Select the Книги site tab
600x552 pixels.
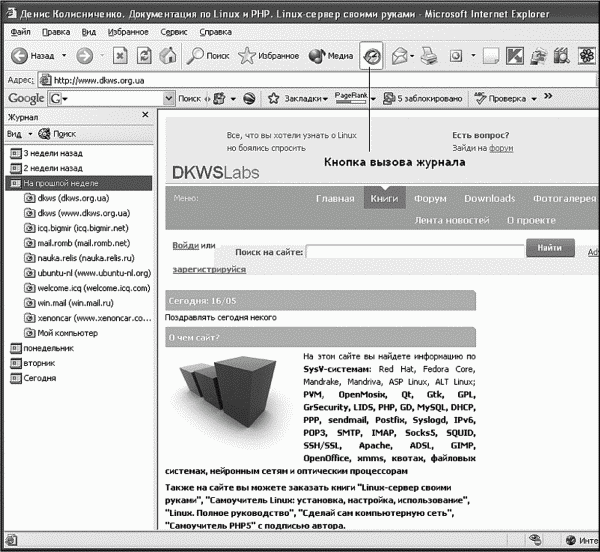(x=384, y=198)
